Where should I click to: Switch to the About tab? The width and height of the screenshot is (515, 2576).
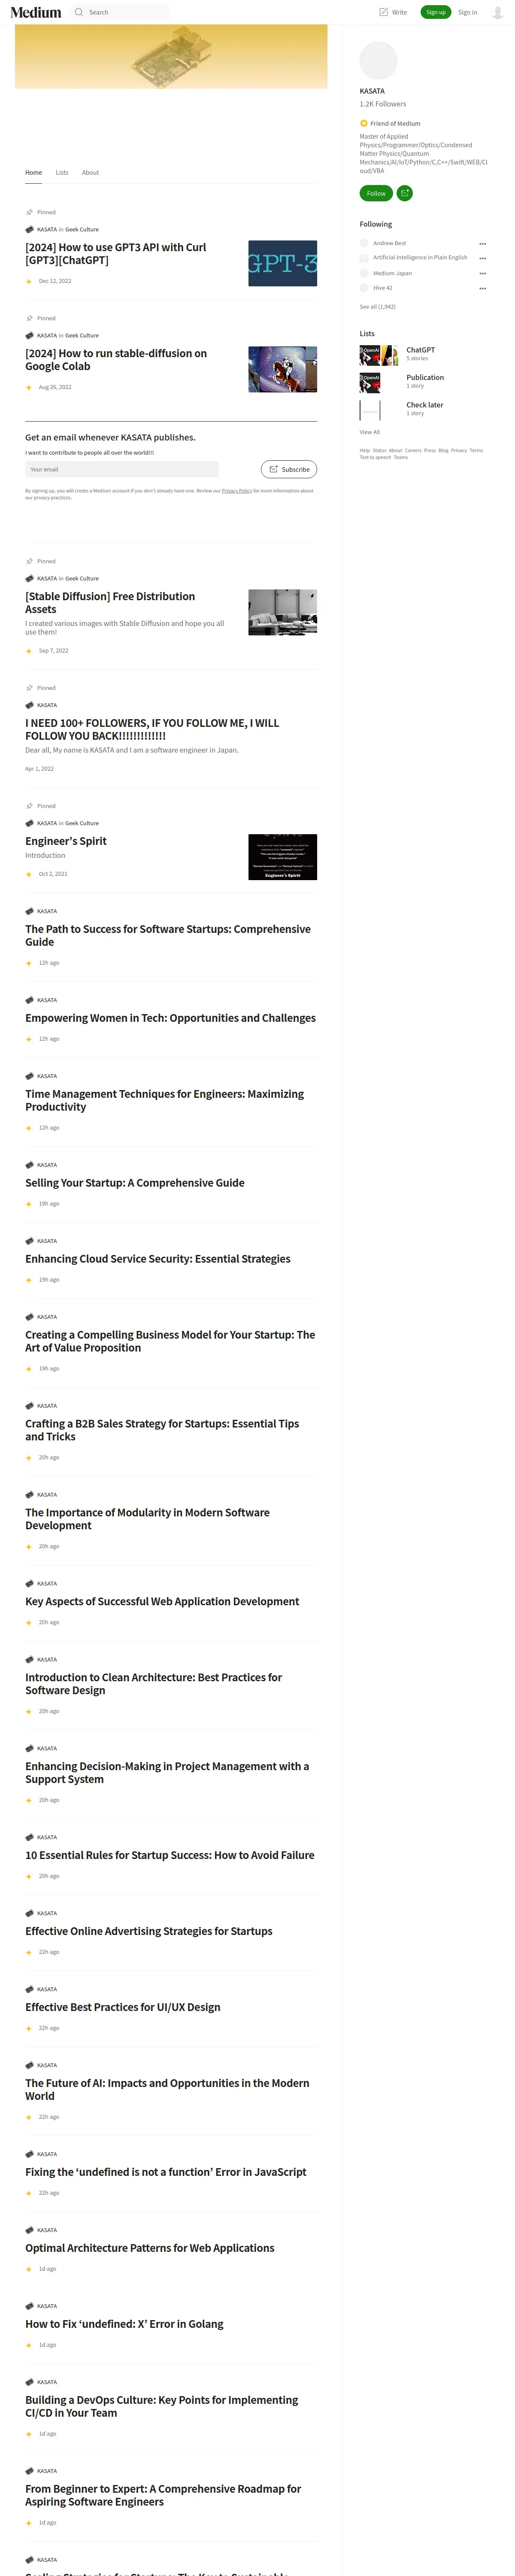point(90,172)
